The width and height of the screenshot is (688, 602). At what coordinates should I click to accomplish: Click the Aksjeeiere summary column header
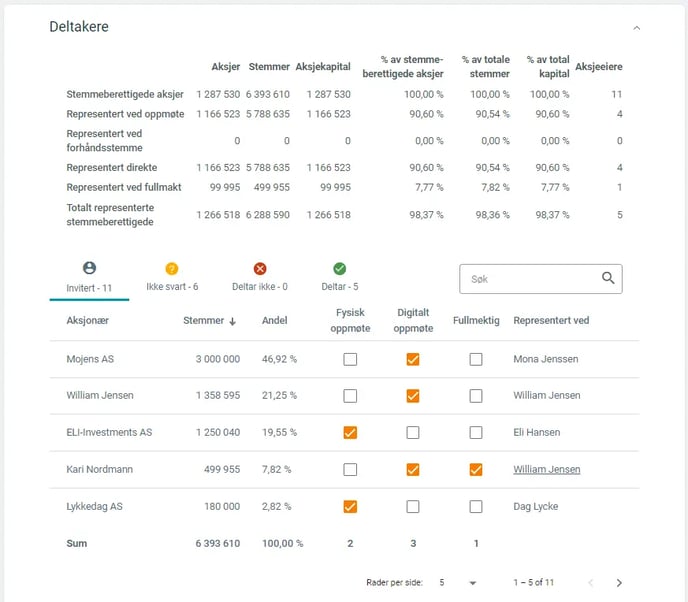tap(598, 67)
